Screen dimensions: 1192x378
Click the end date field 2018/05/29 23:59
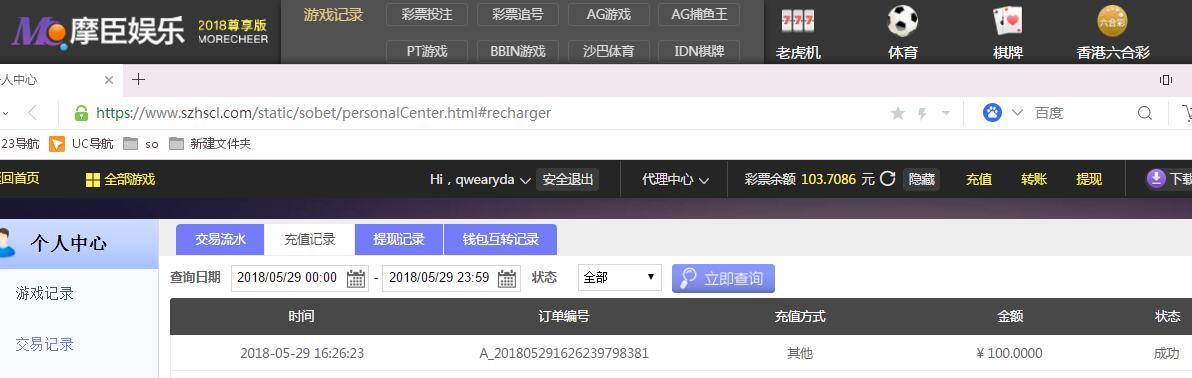tap(451, 278)
